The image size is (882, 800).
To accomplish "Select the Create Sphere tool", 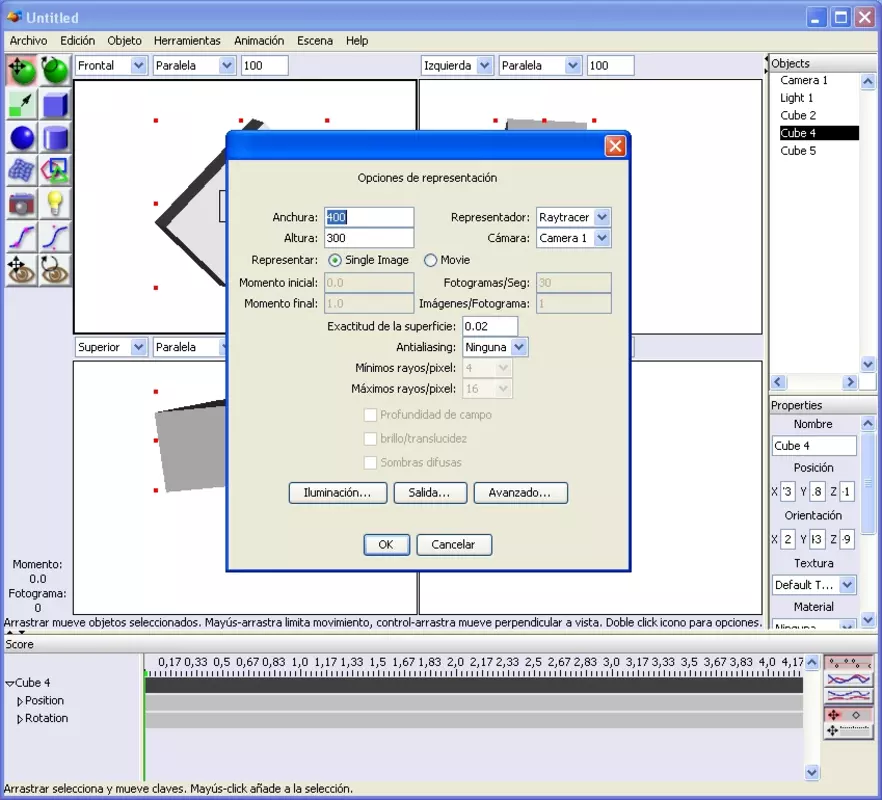I will (21, 137).
